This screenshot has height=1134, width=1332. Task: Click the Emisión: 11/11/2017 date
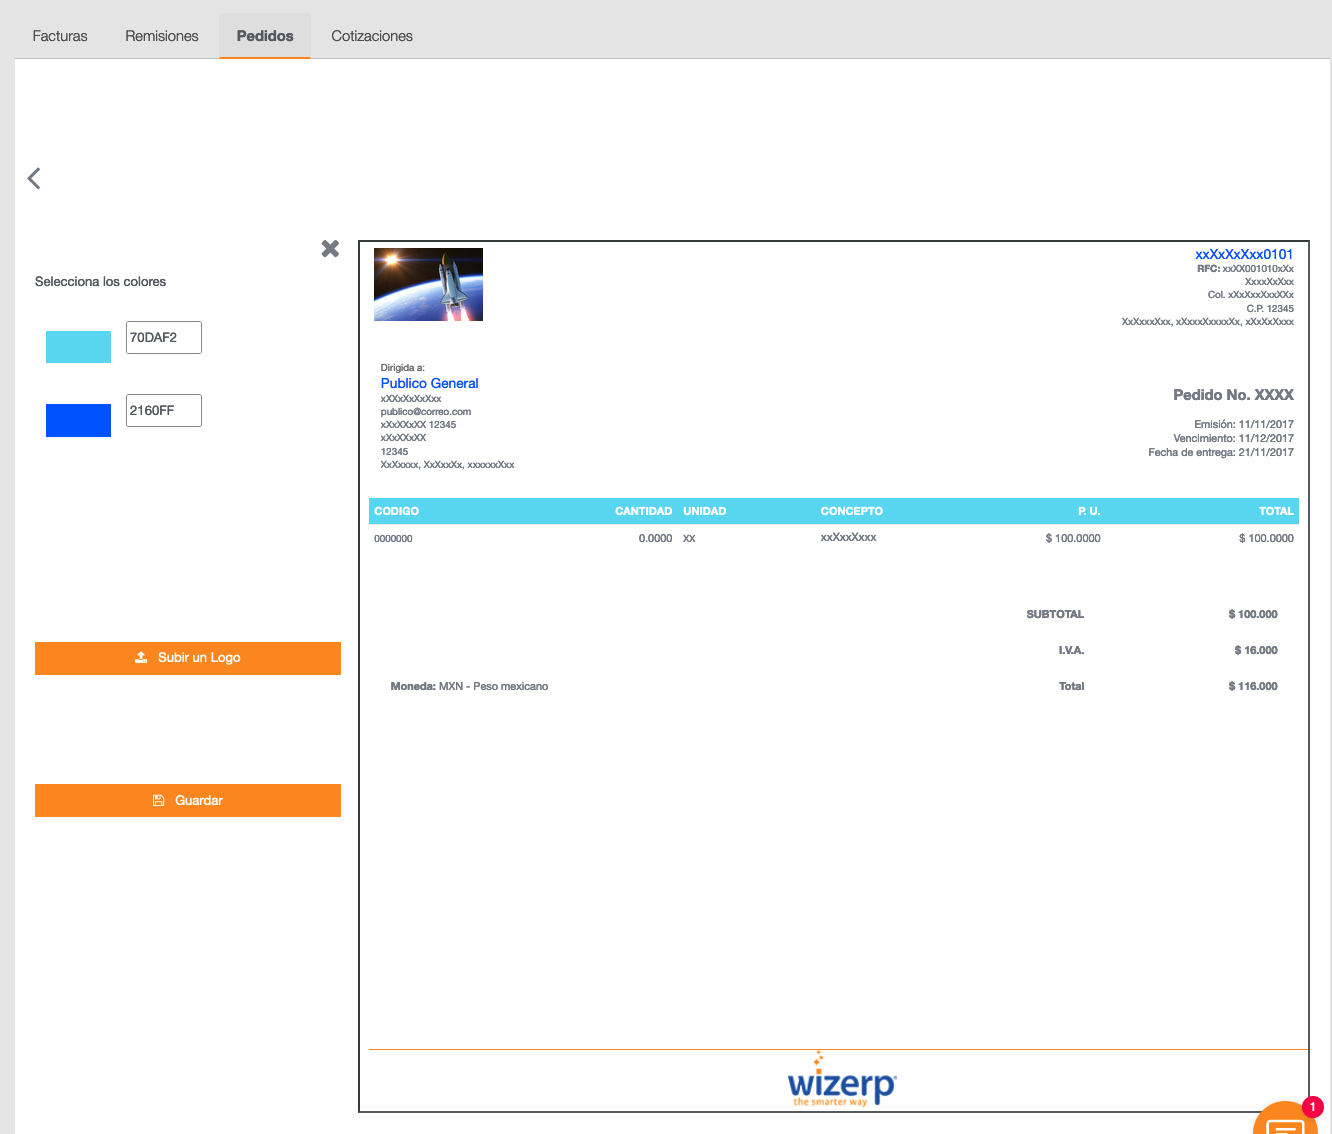(x=1244, y=424)
